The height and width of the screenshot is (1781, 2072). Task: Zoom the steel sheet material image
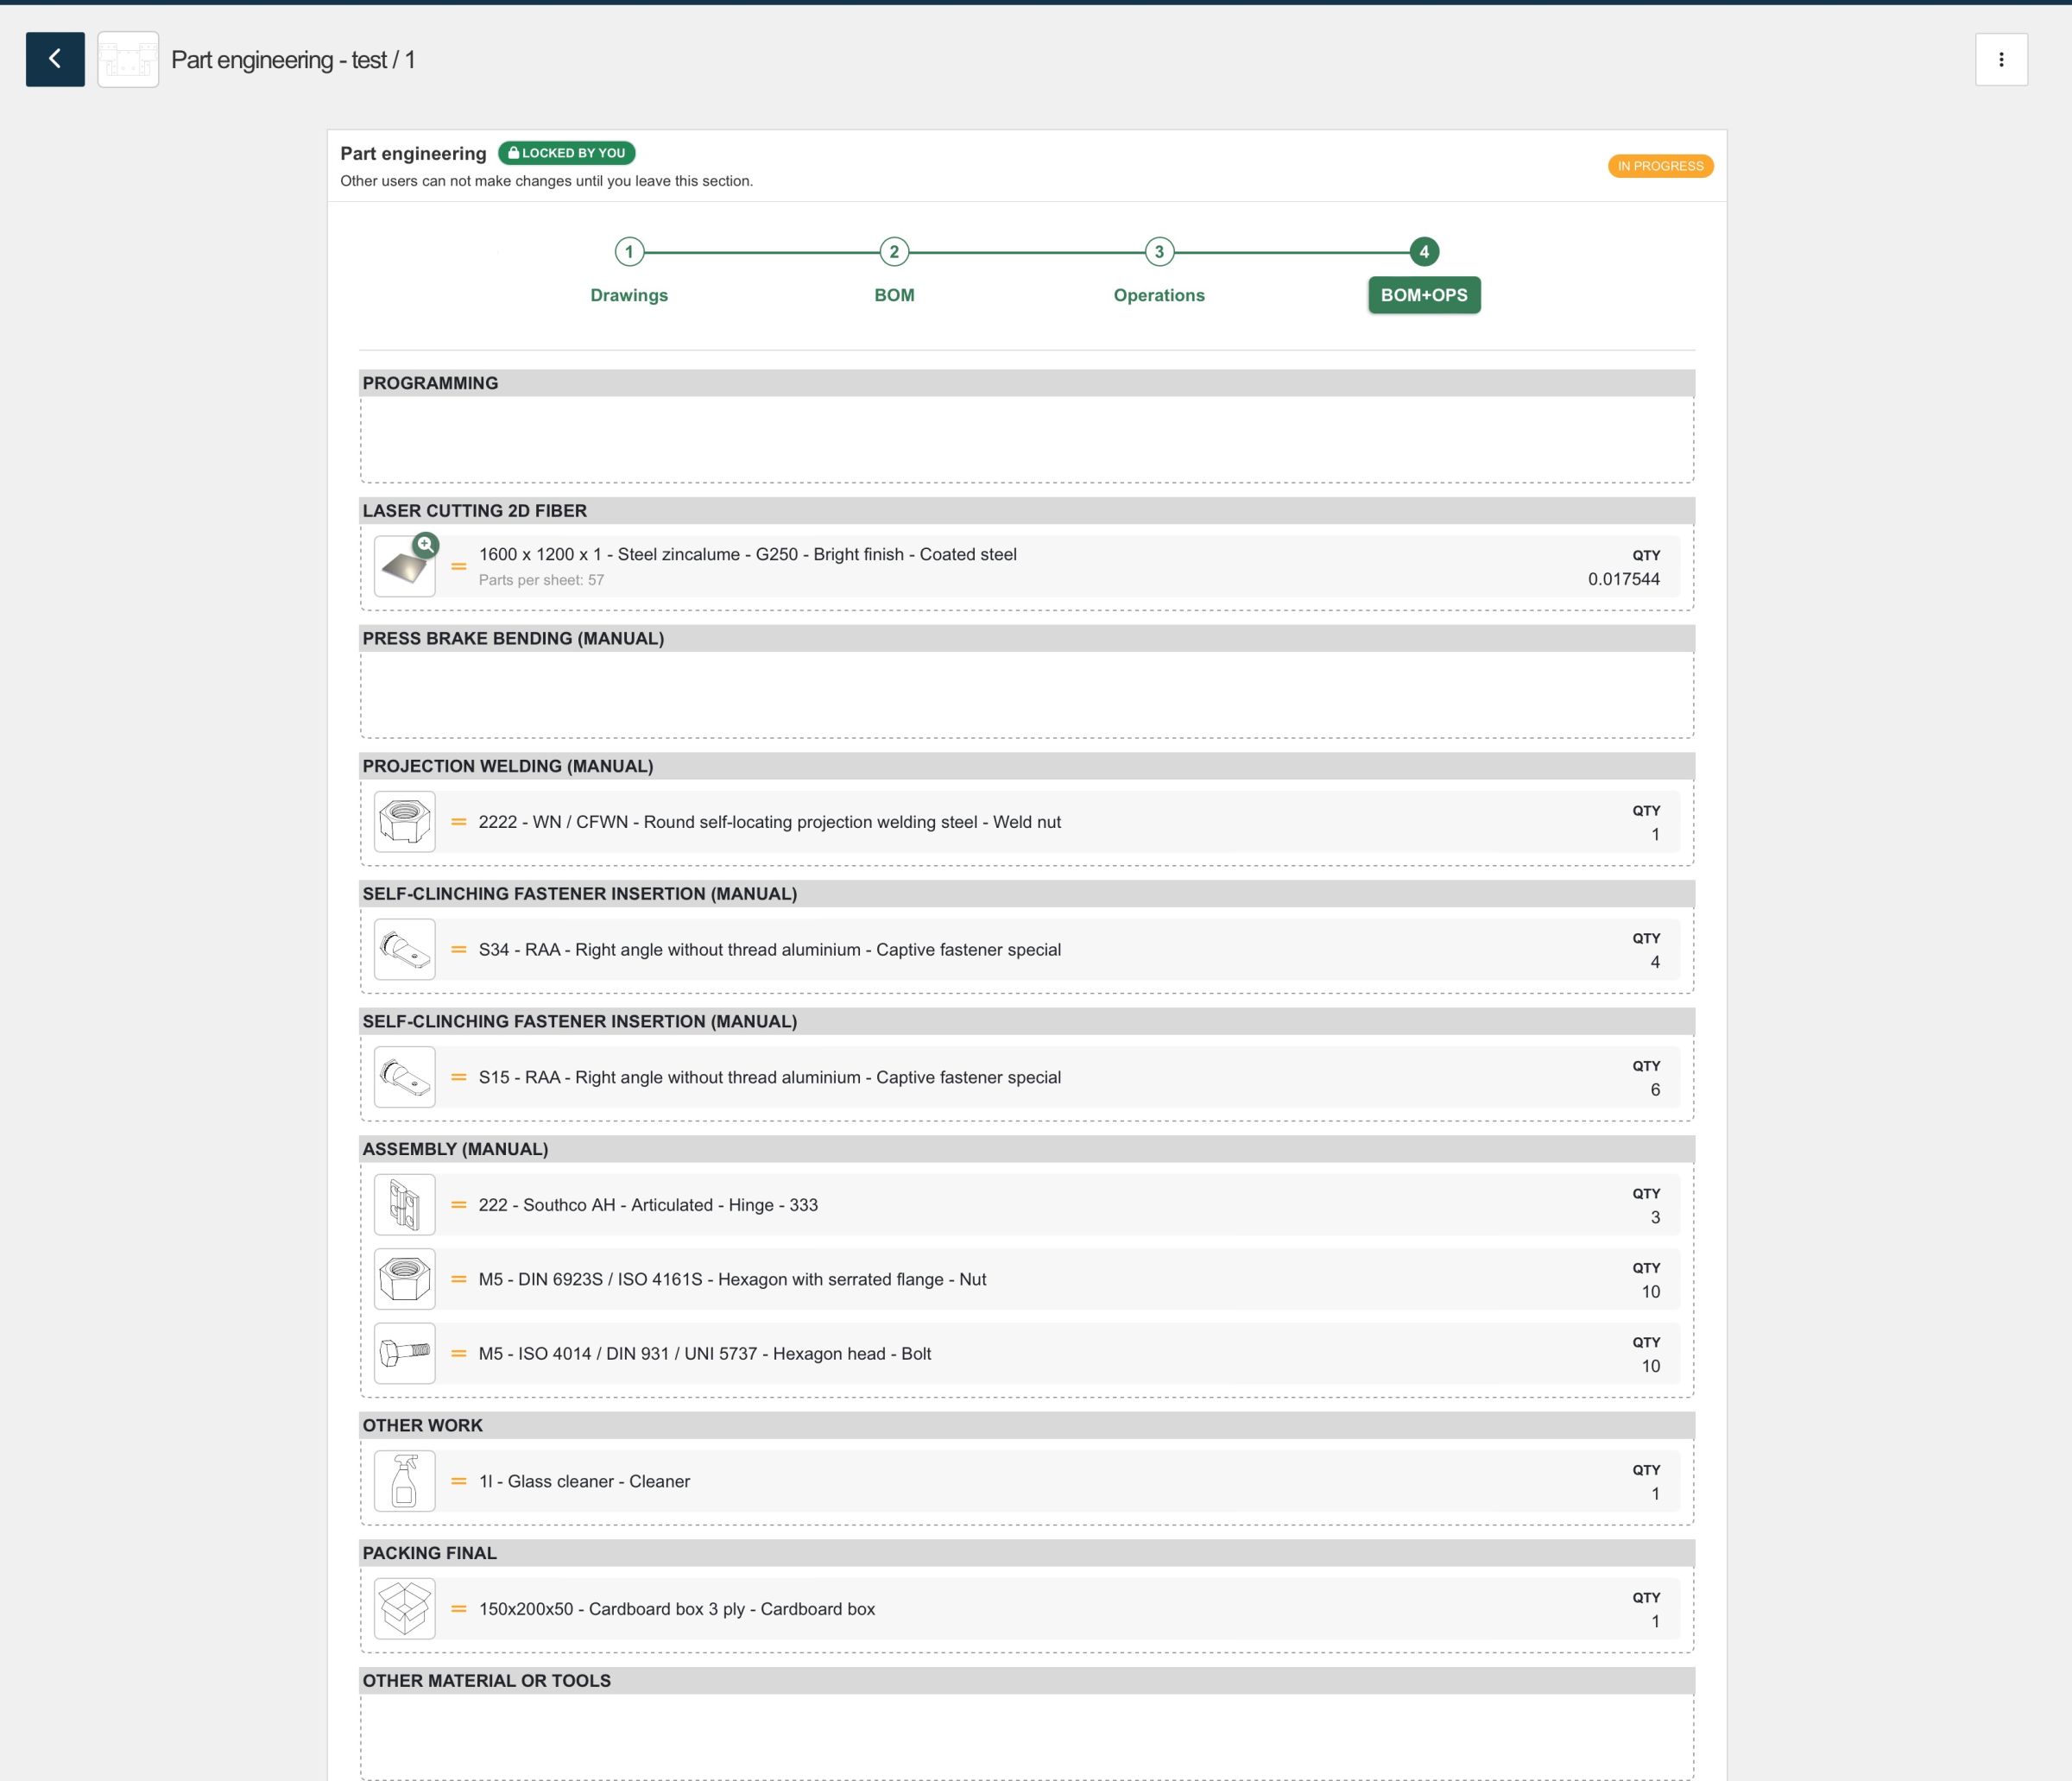(426, 545)
